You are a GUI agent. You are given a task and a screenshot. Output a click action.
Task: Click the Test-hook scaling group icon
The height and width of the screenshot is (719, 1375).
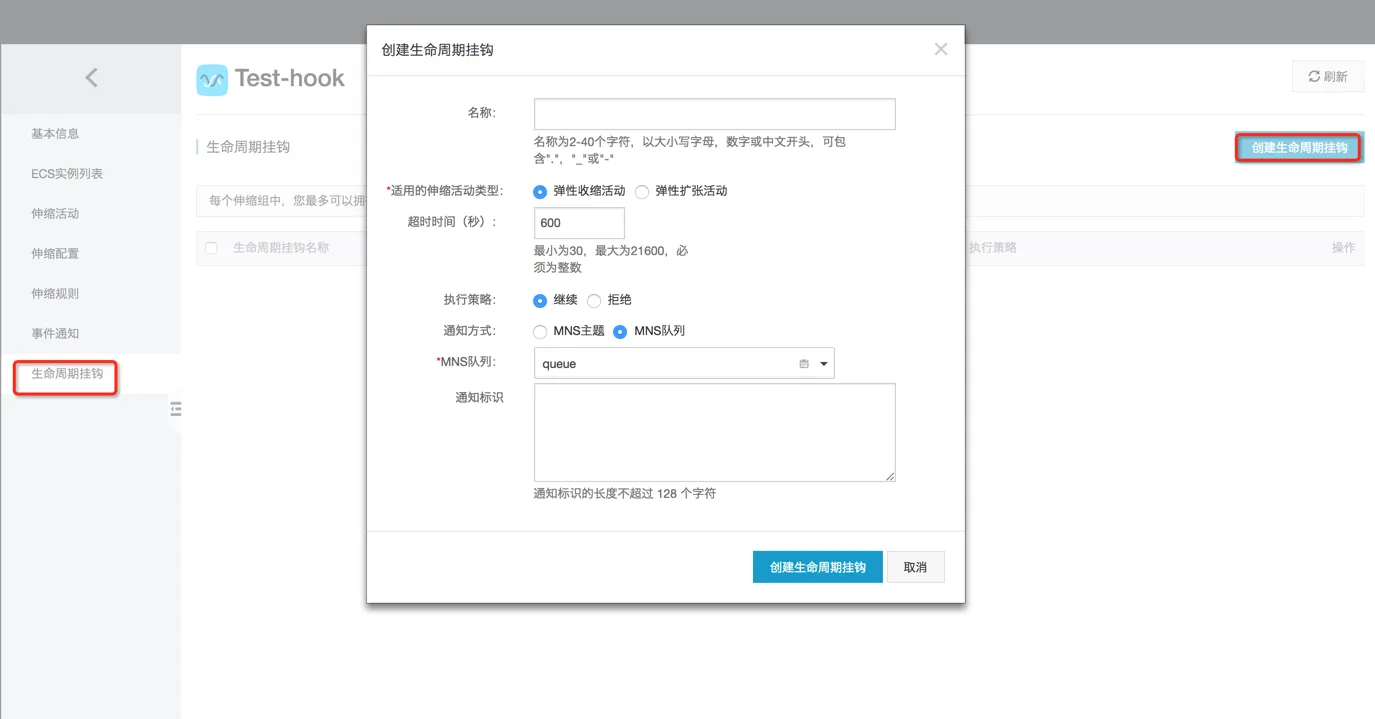pos(211,78)
